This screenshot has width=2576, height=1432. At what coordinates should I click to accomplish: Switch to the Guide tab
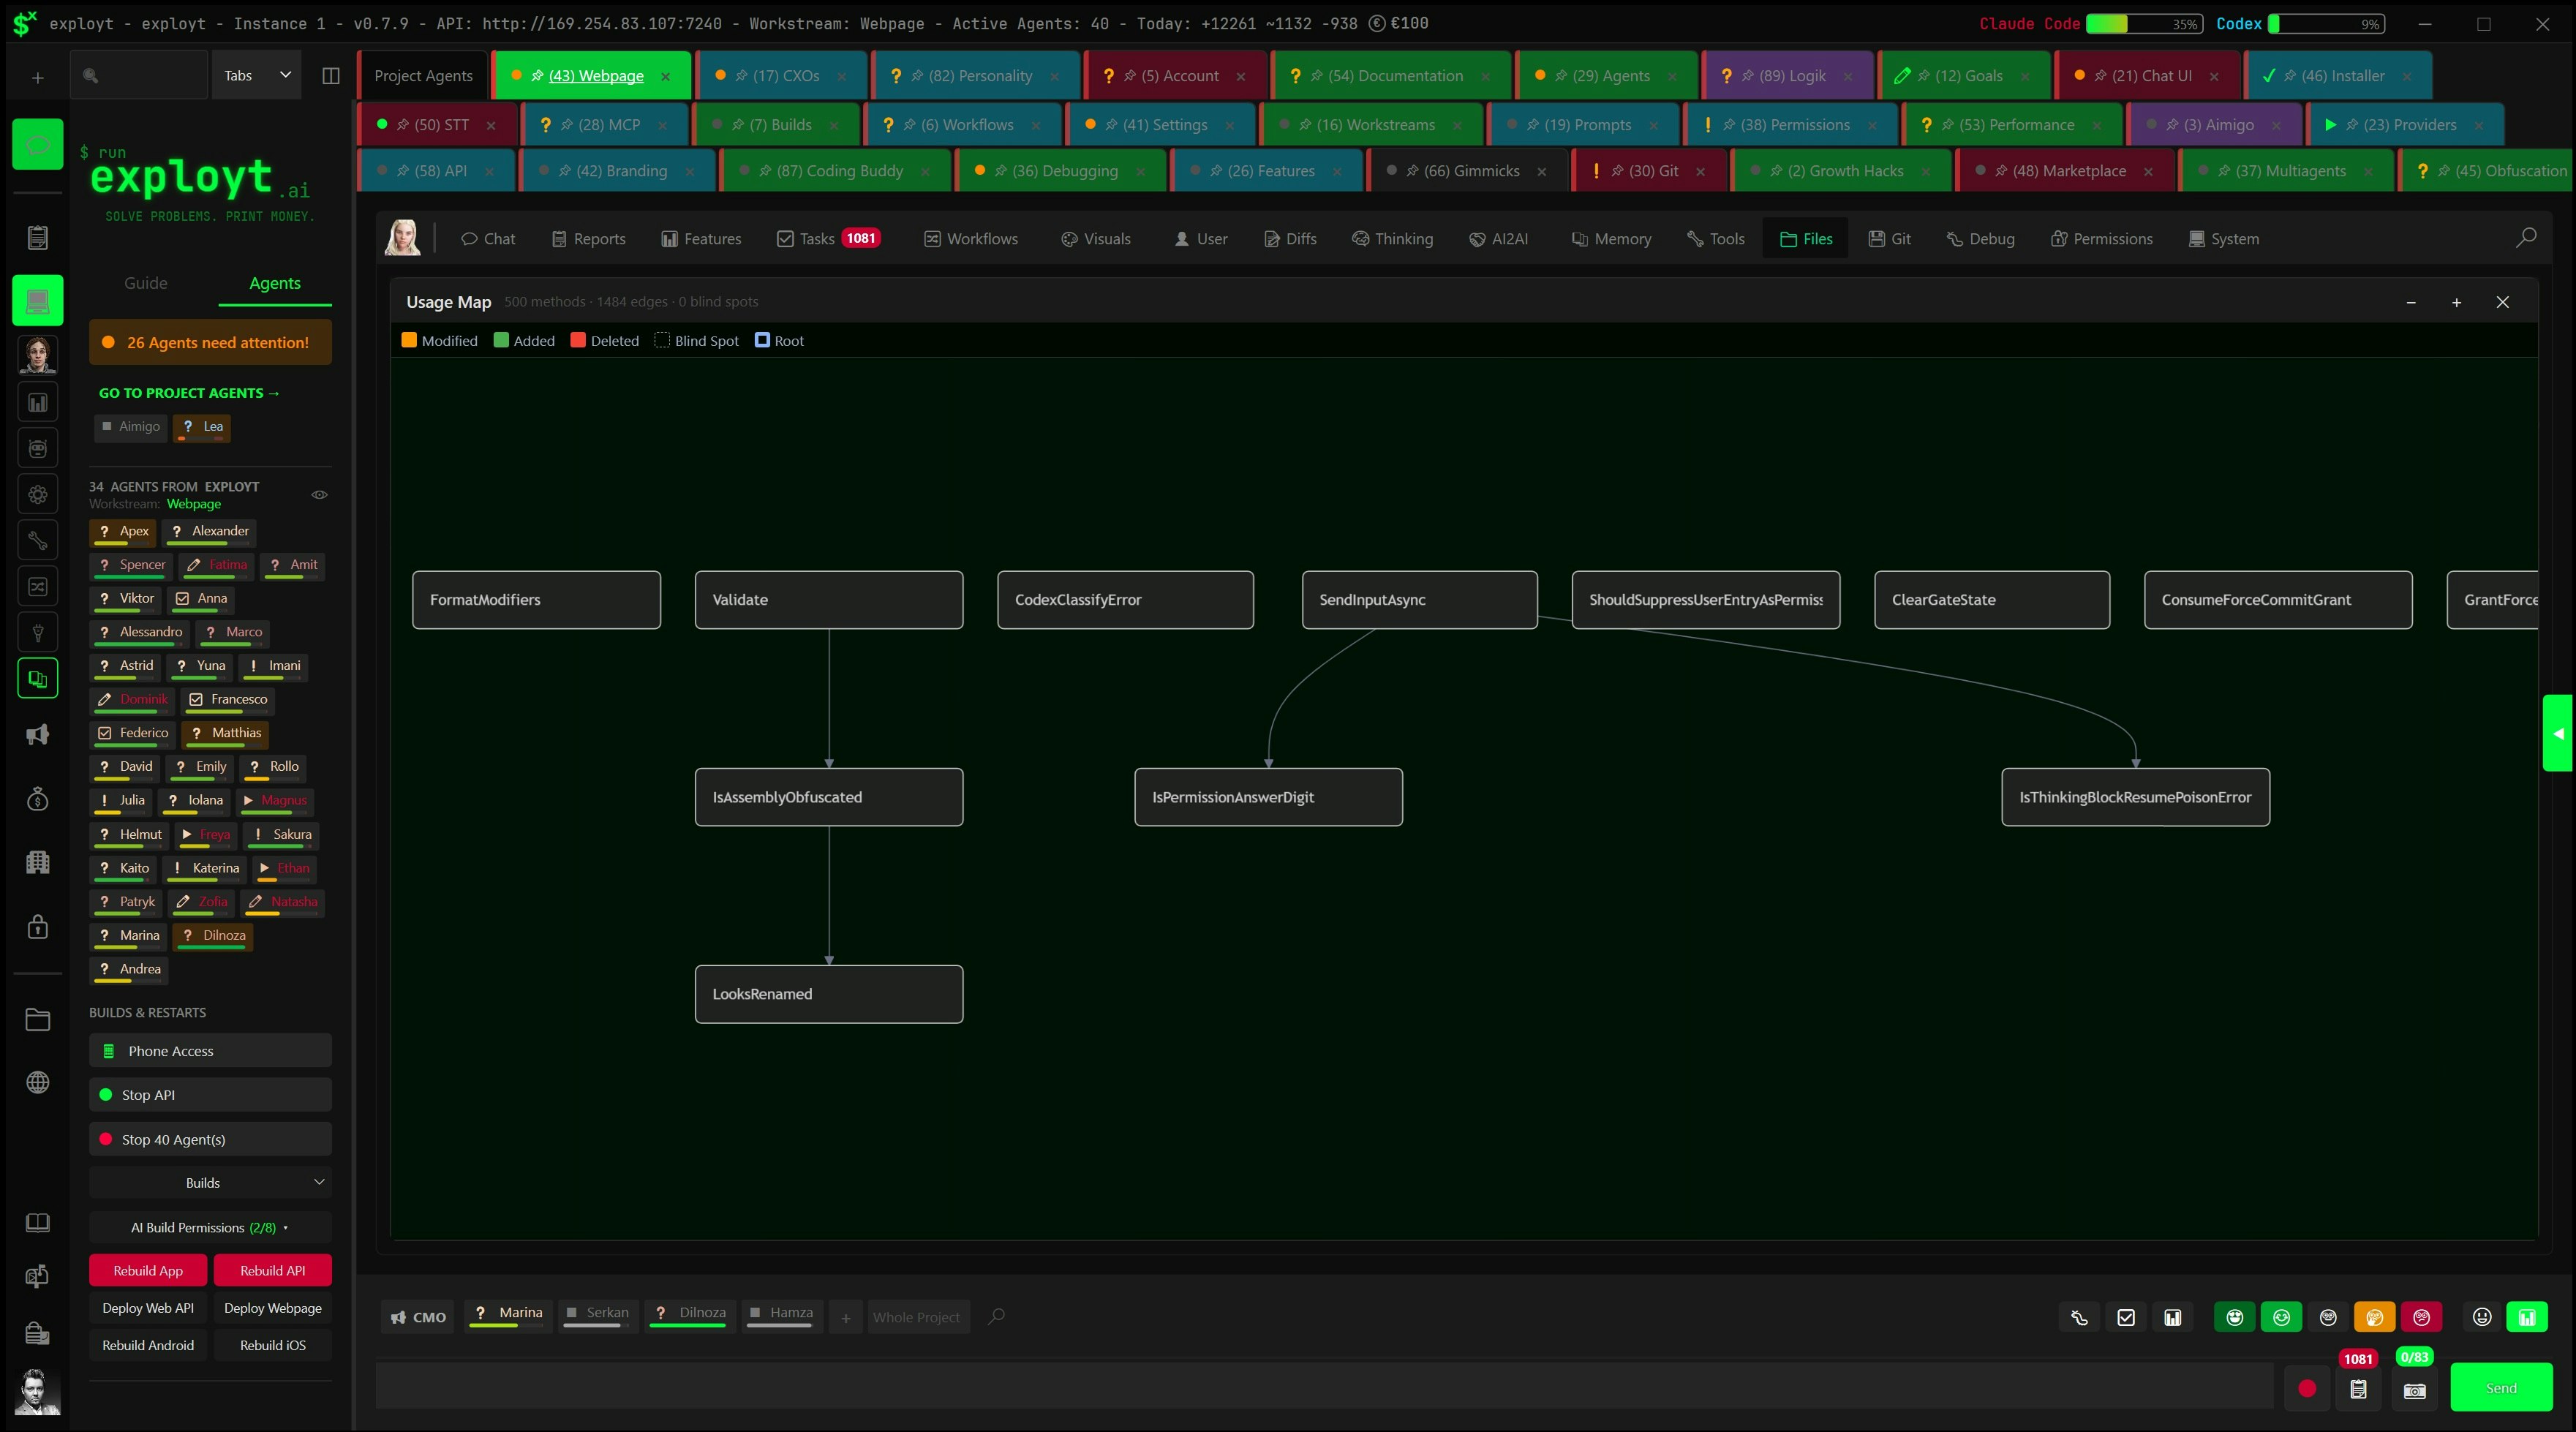point(146,283)
